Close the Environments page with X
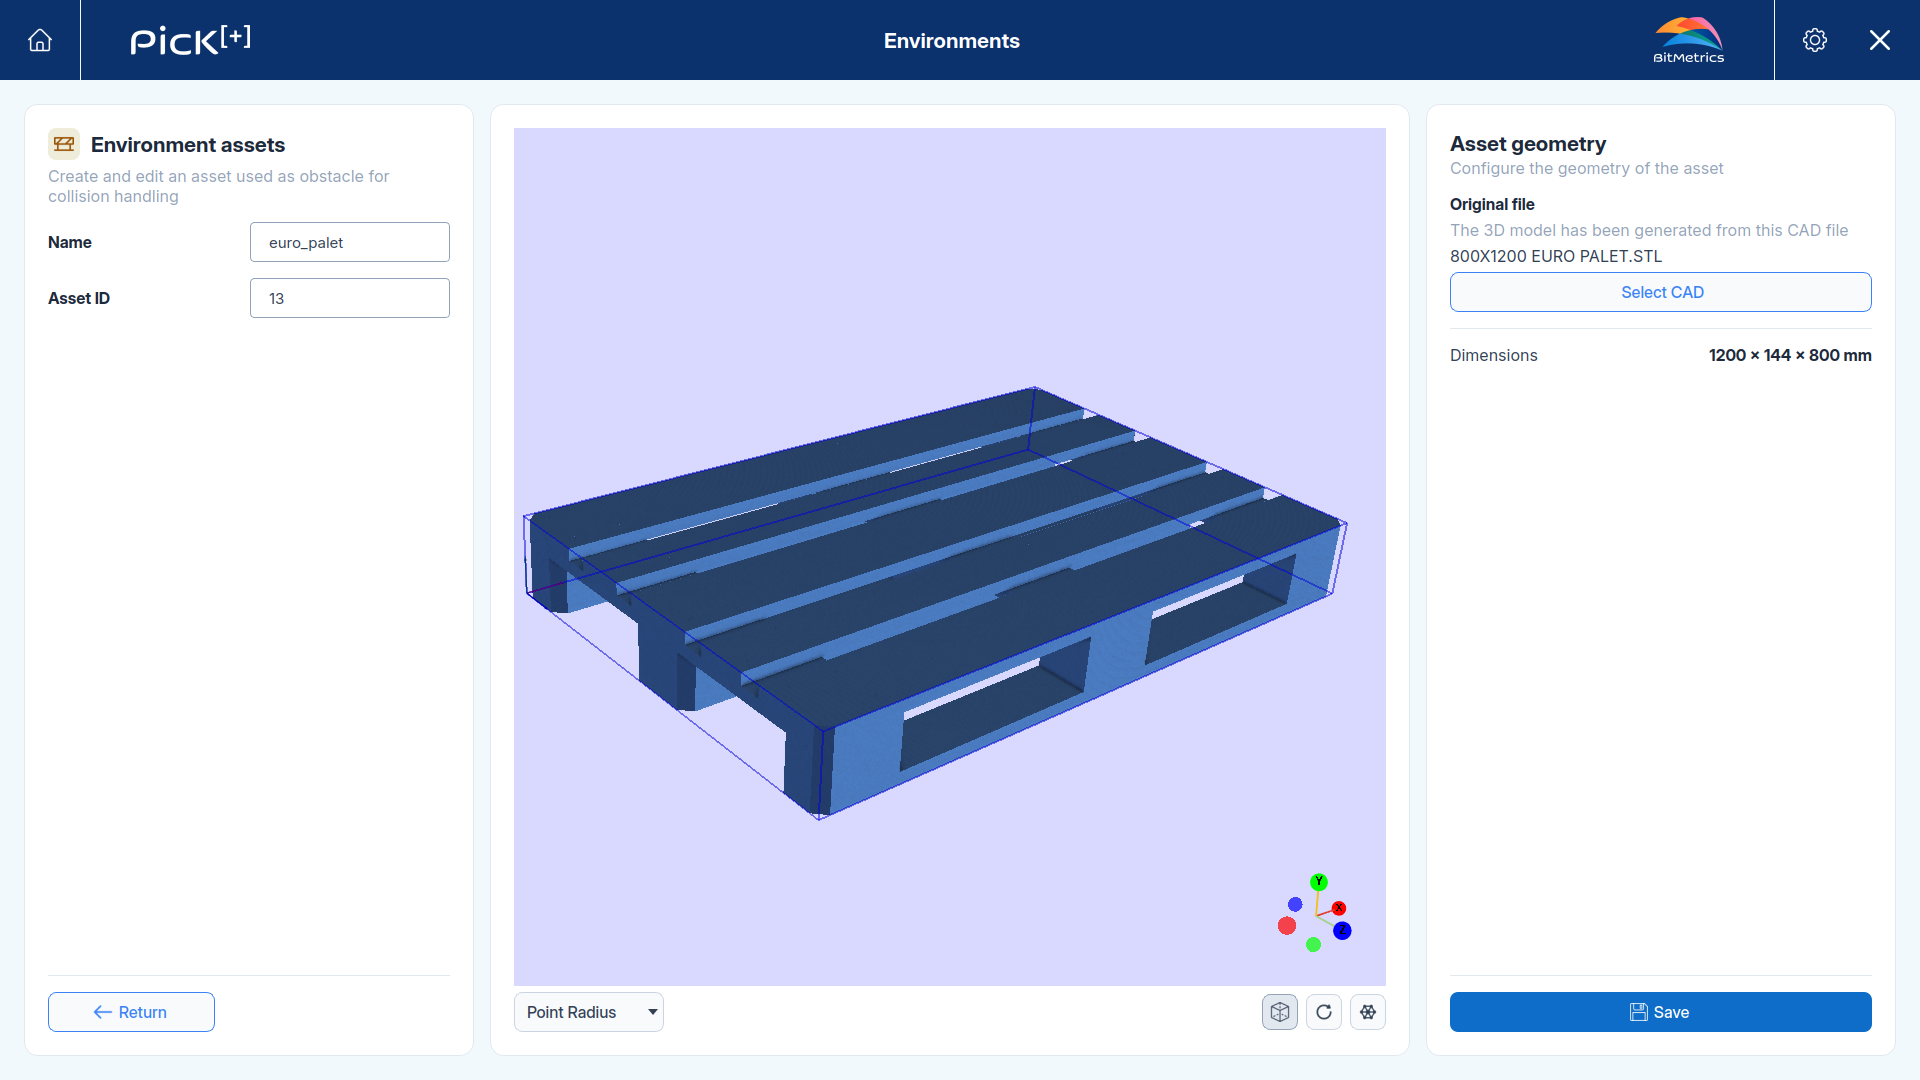This screenshot has height=1080, width=1920. click(1880, 40)
